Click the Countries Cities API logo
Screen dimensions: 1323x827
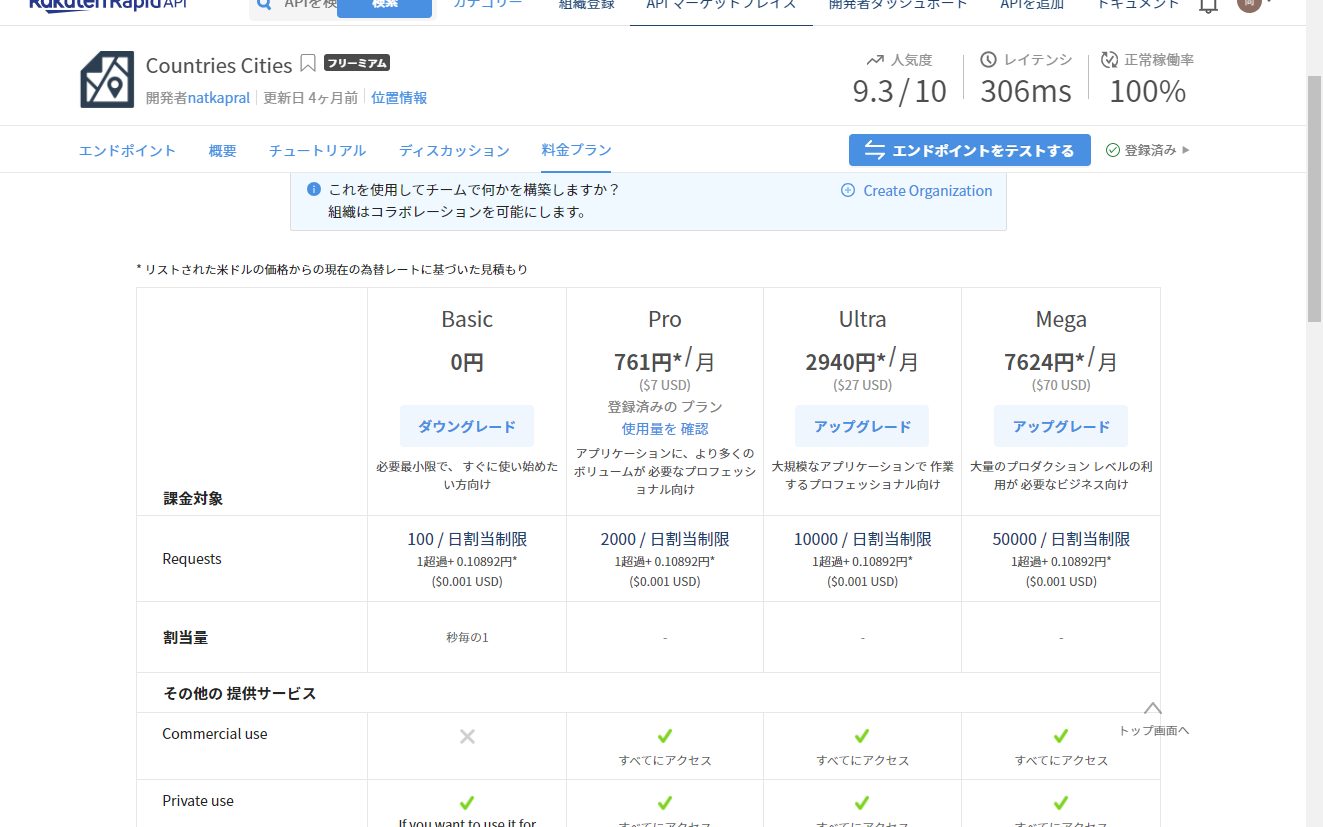tap(107, 80)
